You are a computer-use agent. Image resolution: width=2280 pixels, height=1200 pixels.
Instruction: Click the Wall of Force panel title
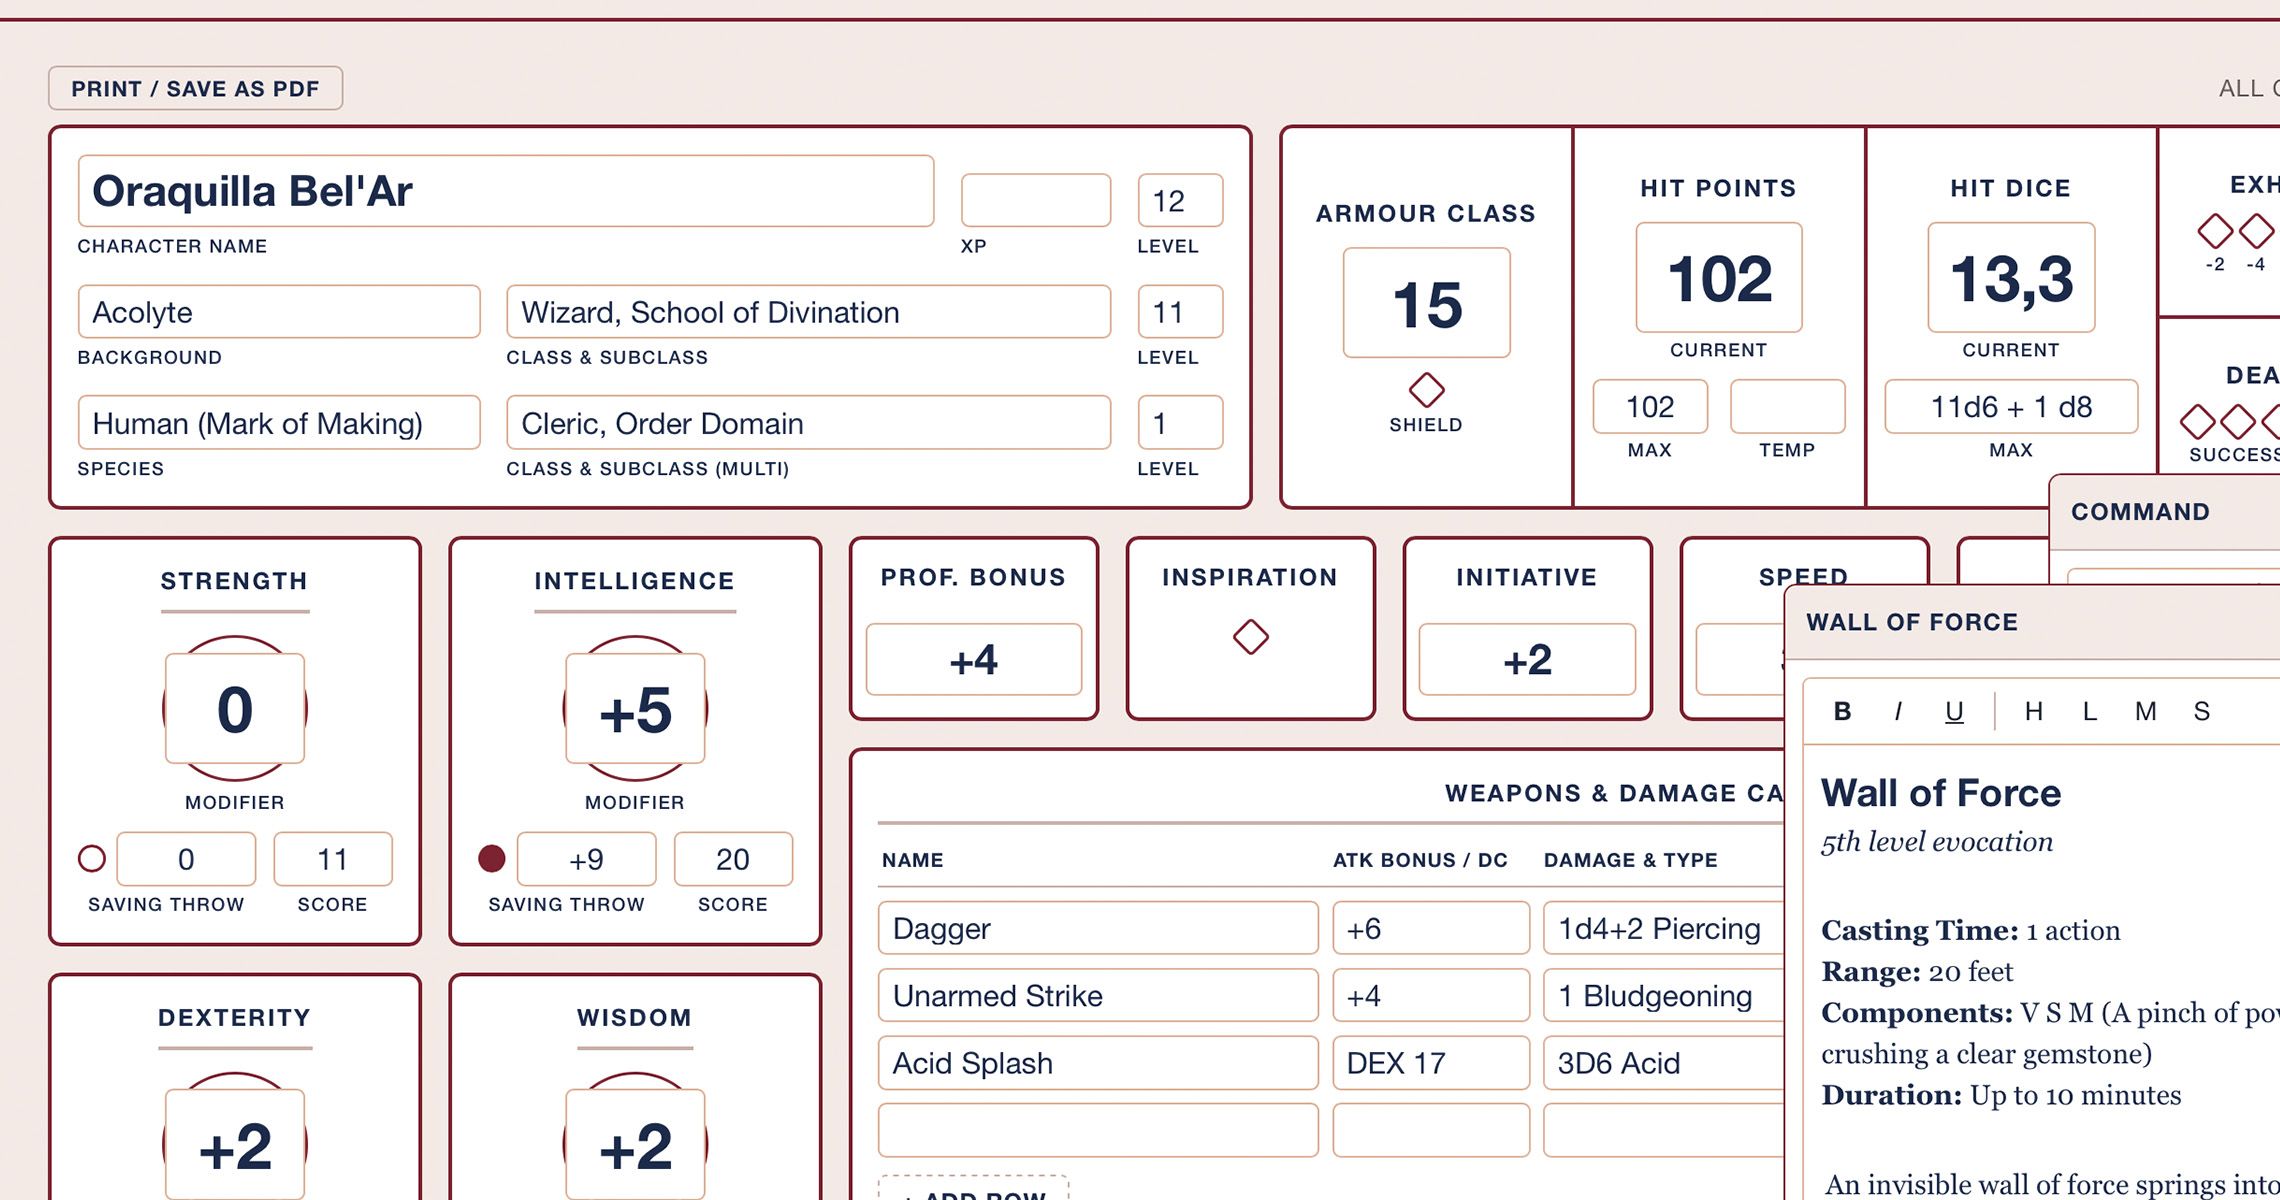click(1912, 622)
